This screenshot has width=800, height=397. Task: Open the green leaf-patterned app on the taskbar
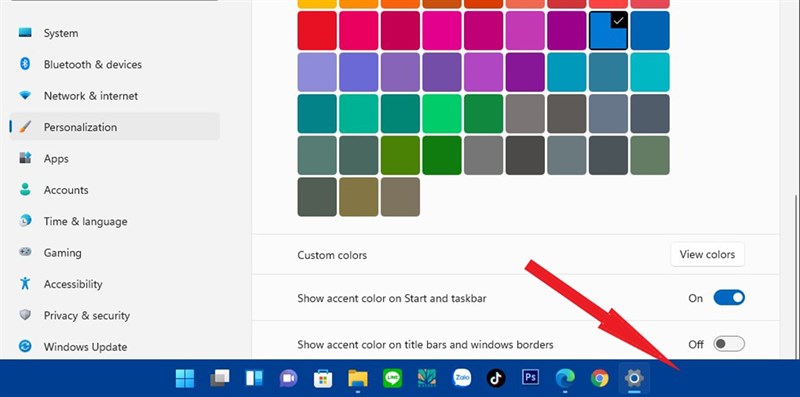[427, 378]
